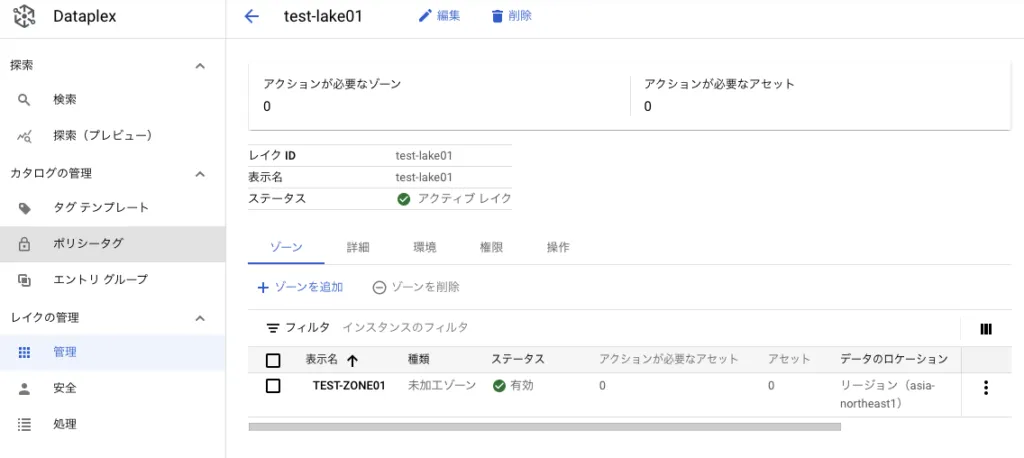
Task: Open 探索（プレビュー） in the sidebar
Action: click(x=113, y=135)
